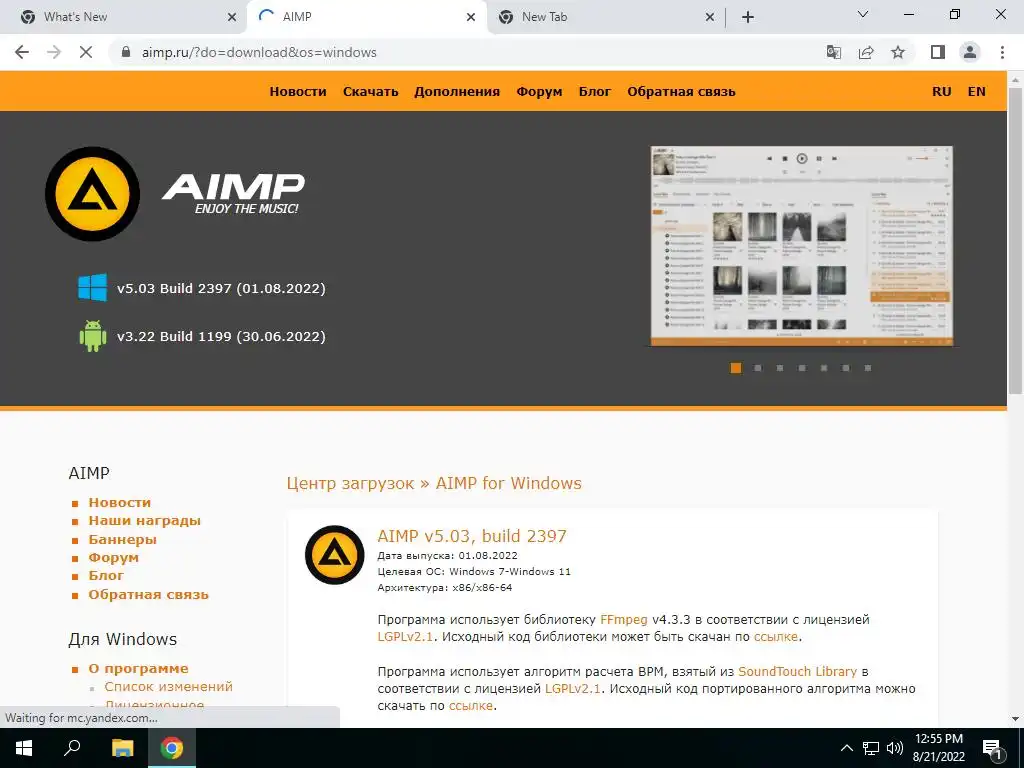Close the AIMP tab
Image resolution: width=1024 pixels, height=768 pixels.
tap(471, 17)
